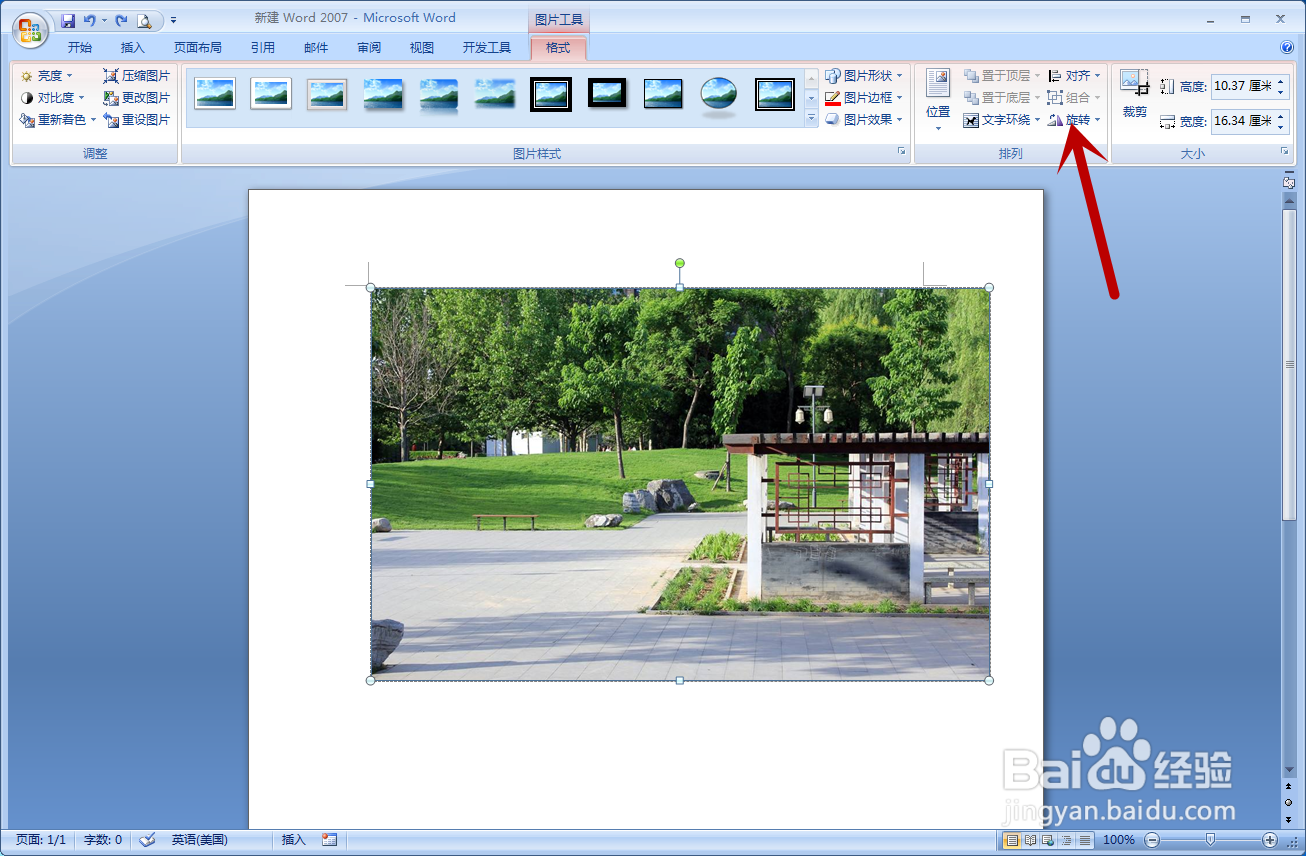The image size is (1306, 856).
Task: Click the proofing check icon in status bar
Action: (x=148, y=840)
